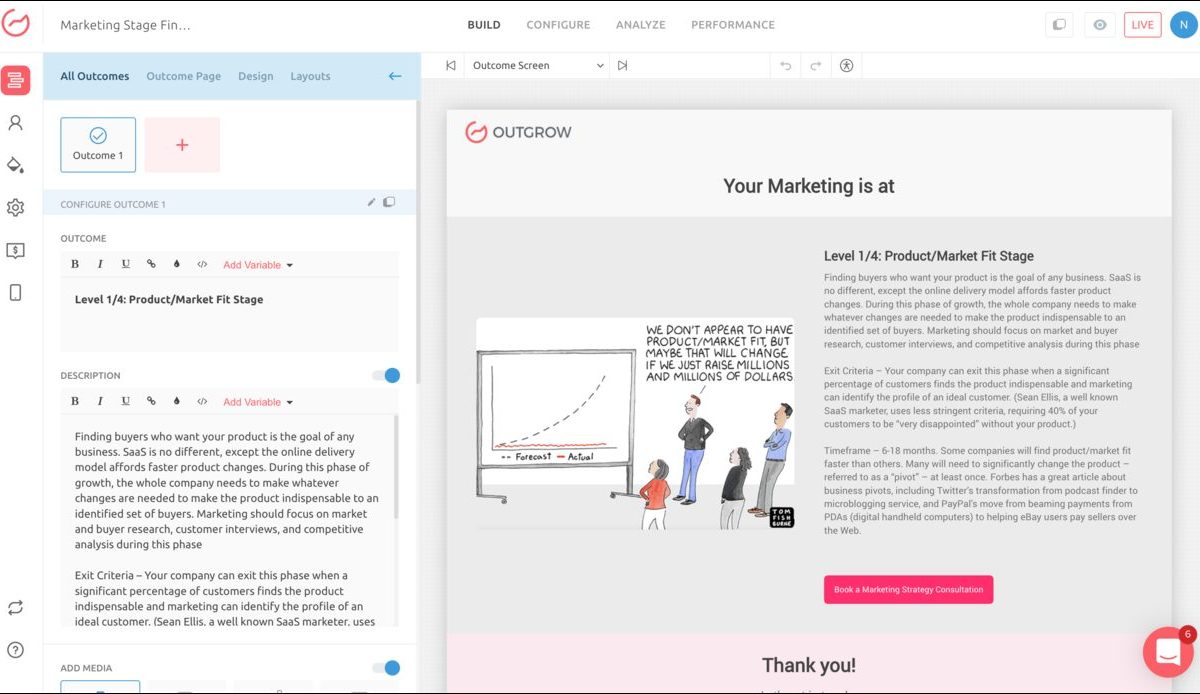The image size is (1200, 694).
Task: Click the LIVE button
Action: click(1142, 25)
